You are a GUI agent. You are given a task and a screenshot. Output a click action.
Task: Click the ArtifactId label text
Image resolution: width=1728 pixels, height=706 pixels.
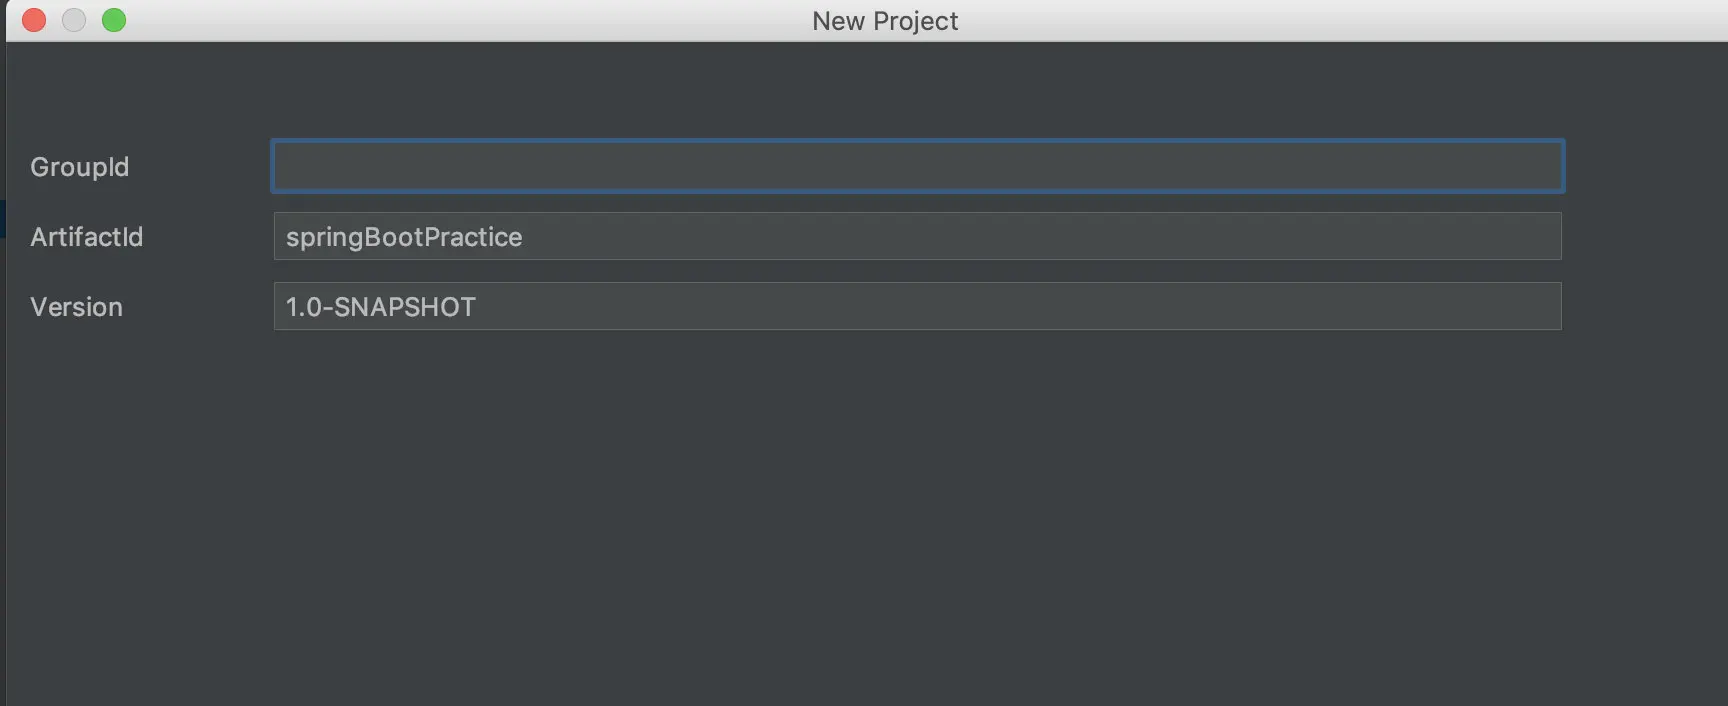86,237
